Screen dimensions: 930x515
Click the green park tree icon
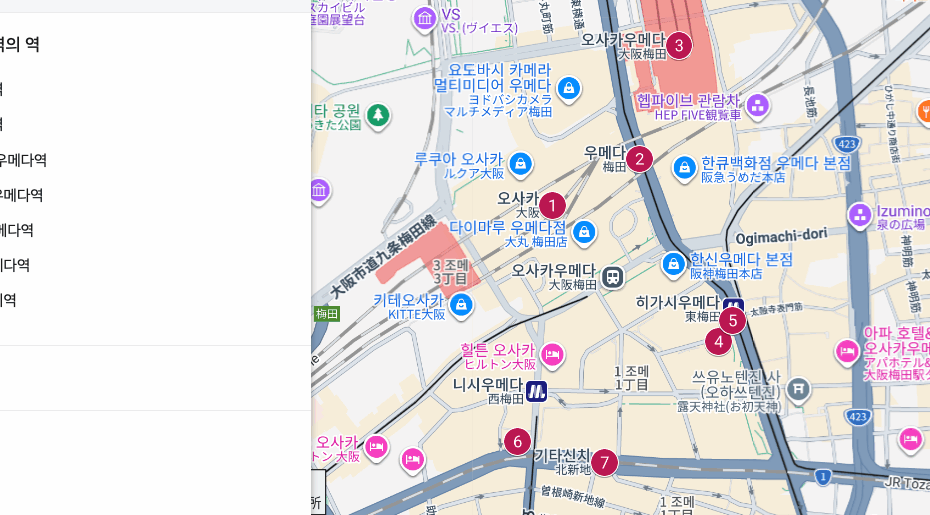[x=377, y=116]
